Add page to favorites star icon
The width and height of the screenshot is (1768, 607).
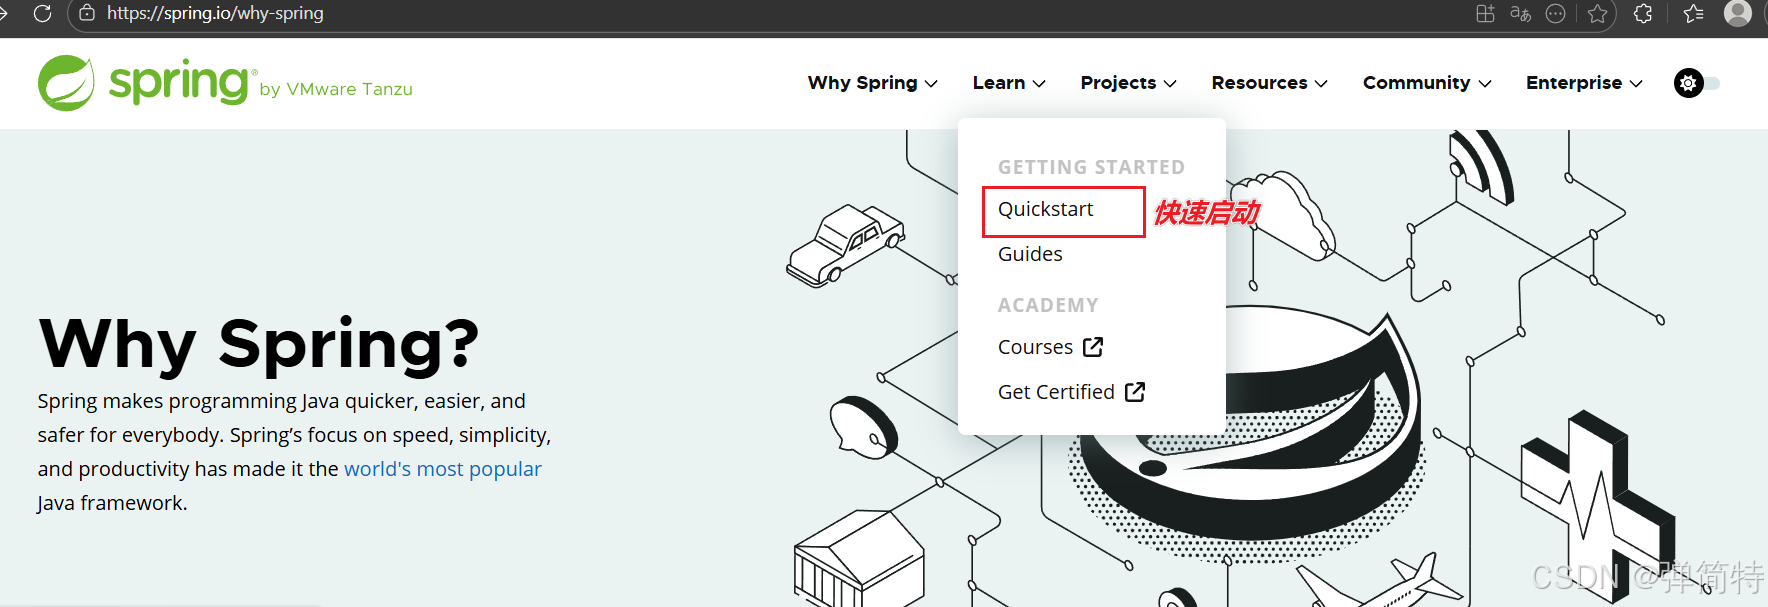1597,13
